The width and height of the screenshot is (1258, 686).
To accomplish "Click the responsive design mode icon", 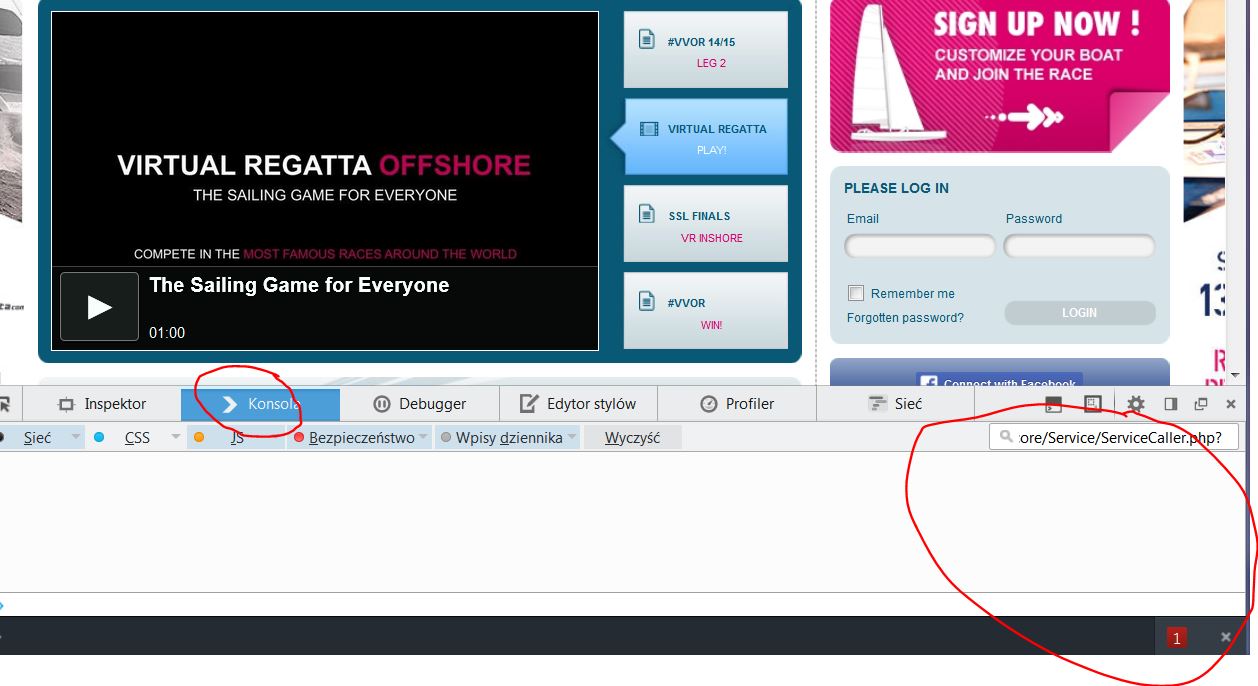I will 1092,404.
